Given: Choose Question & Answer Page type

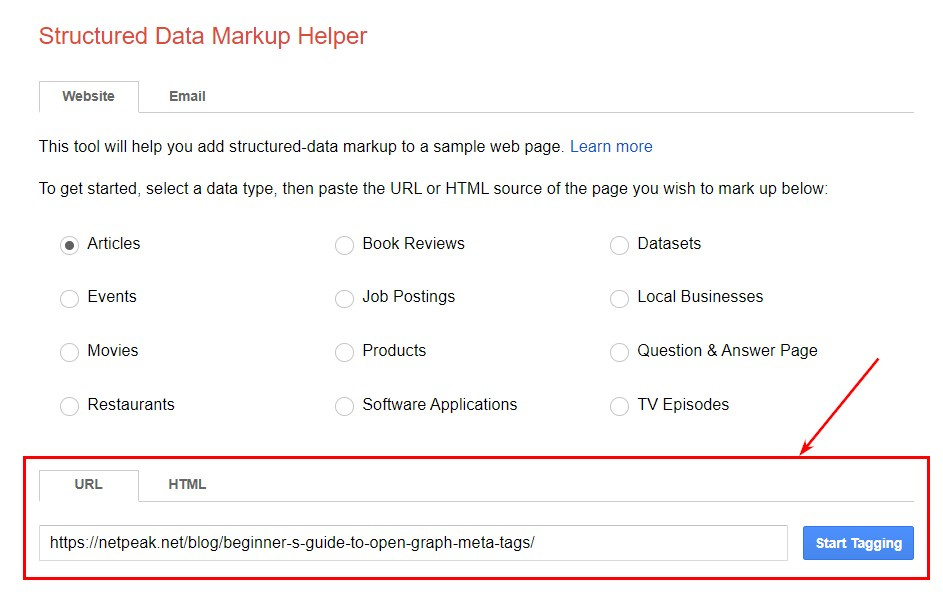Looking at the screenshot, I should point(619,352).
